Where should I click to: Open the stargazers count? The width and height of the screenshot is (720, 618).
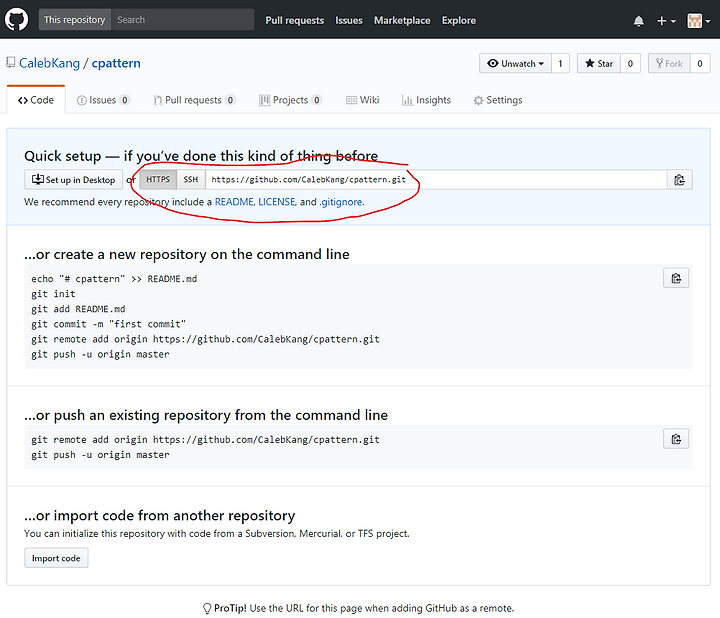630,63
